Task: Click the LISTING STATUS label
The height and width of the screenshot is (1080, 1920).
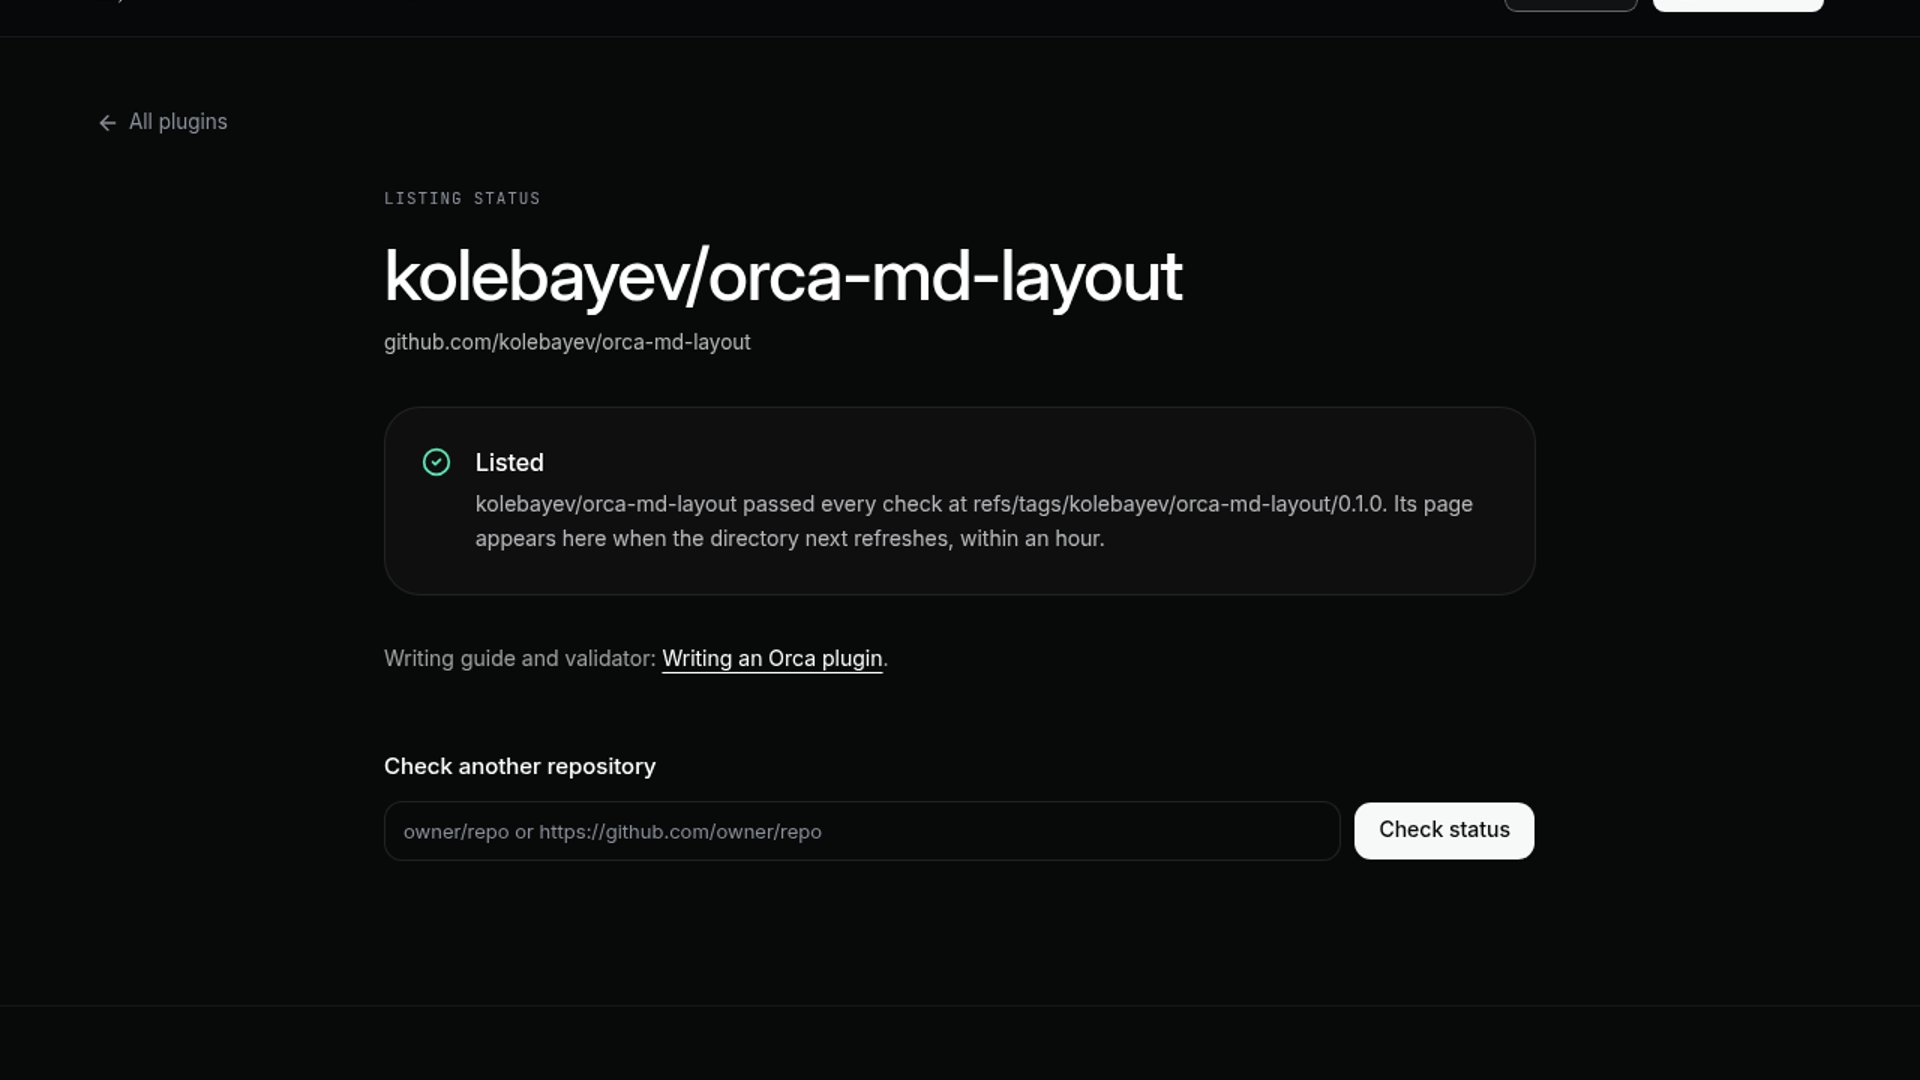Action: tap(462, 199)
